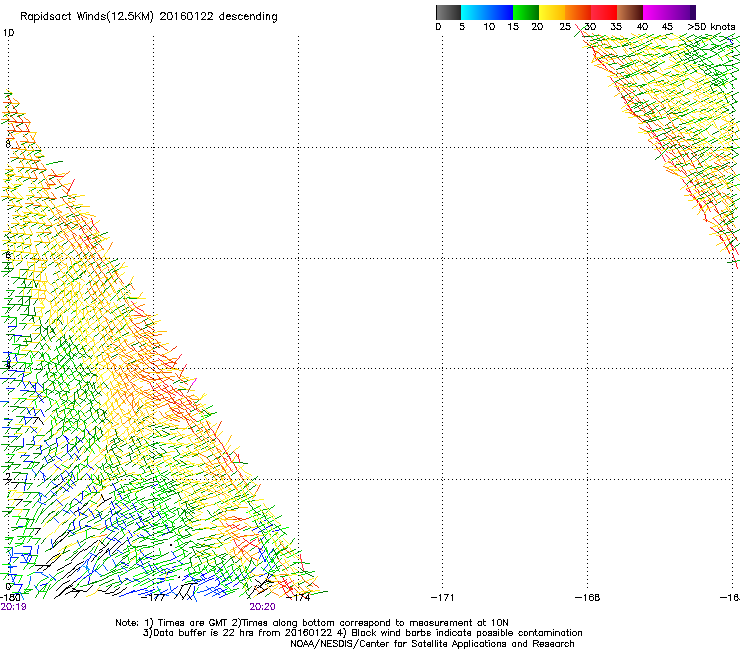
Task: Click the 'NOAA/NESDIS/Center for Satellite Applications and Research' credit
Action: [432, 644]
